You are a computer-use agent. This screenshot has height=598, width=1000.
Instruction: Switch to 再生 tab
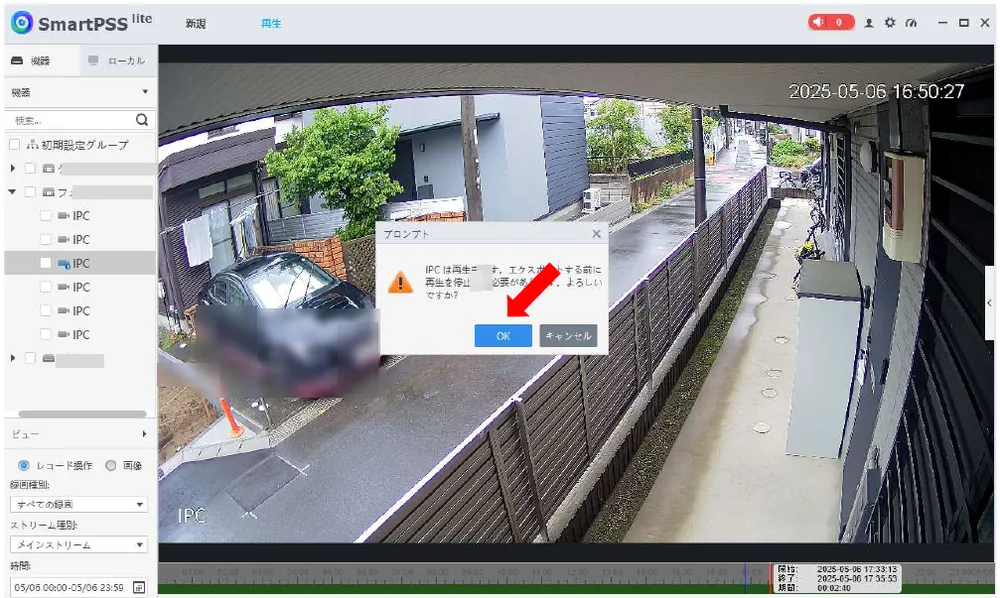click(x=271, y=24)
